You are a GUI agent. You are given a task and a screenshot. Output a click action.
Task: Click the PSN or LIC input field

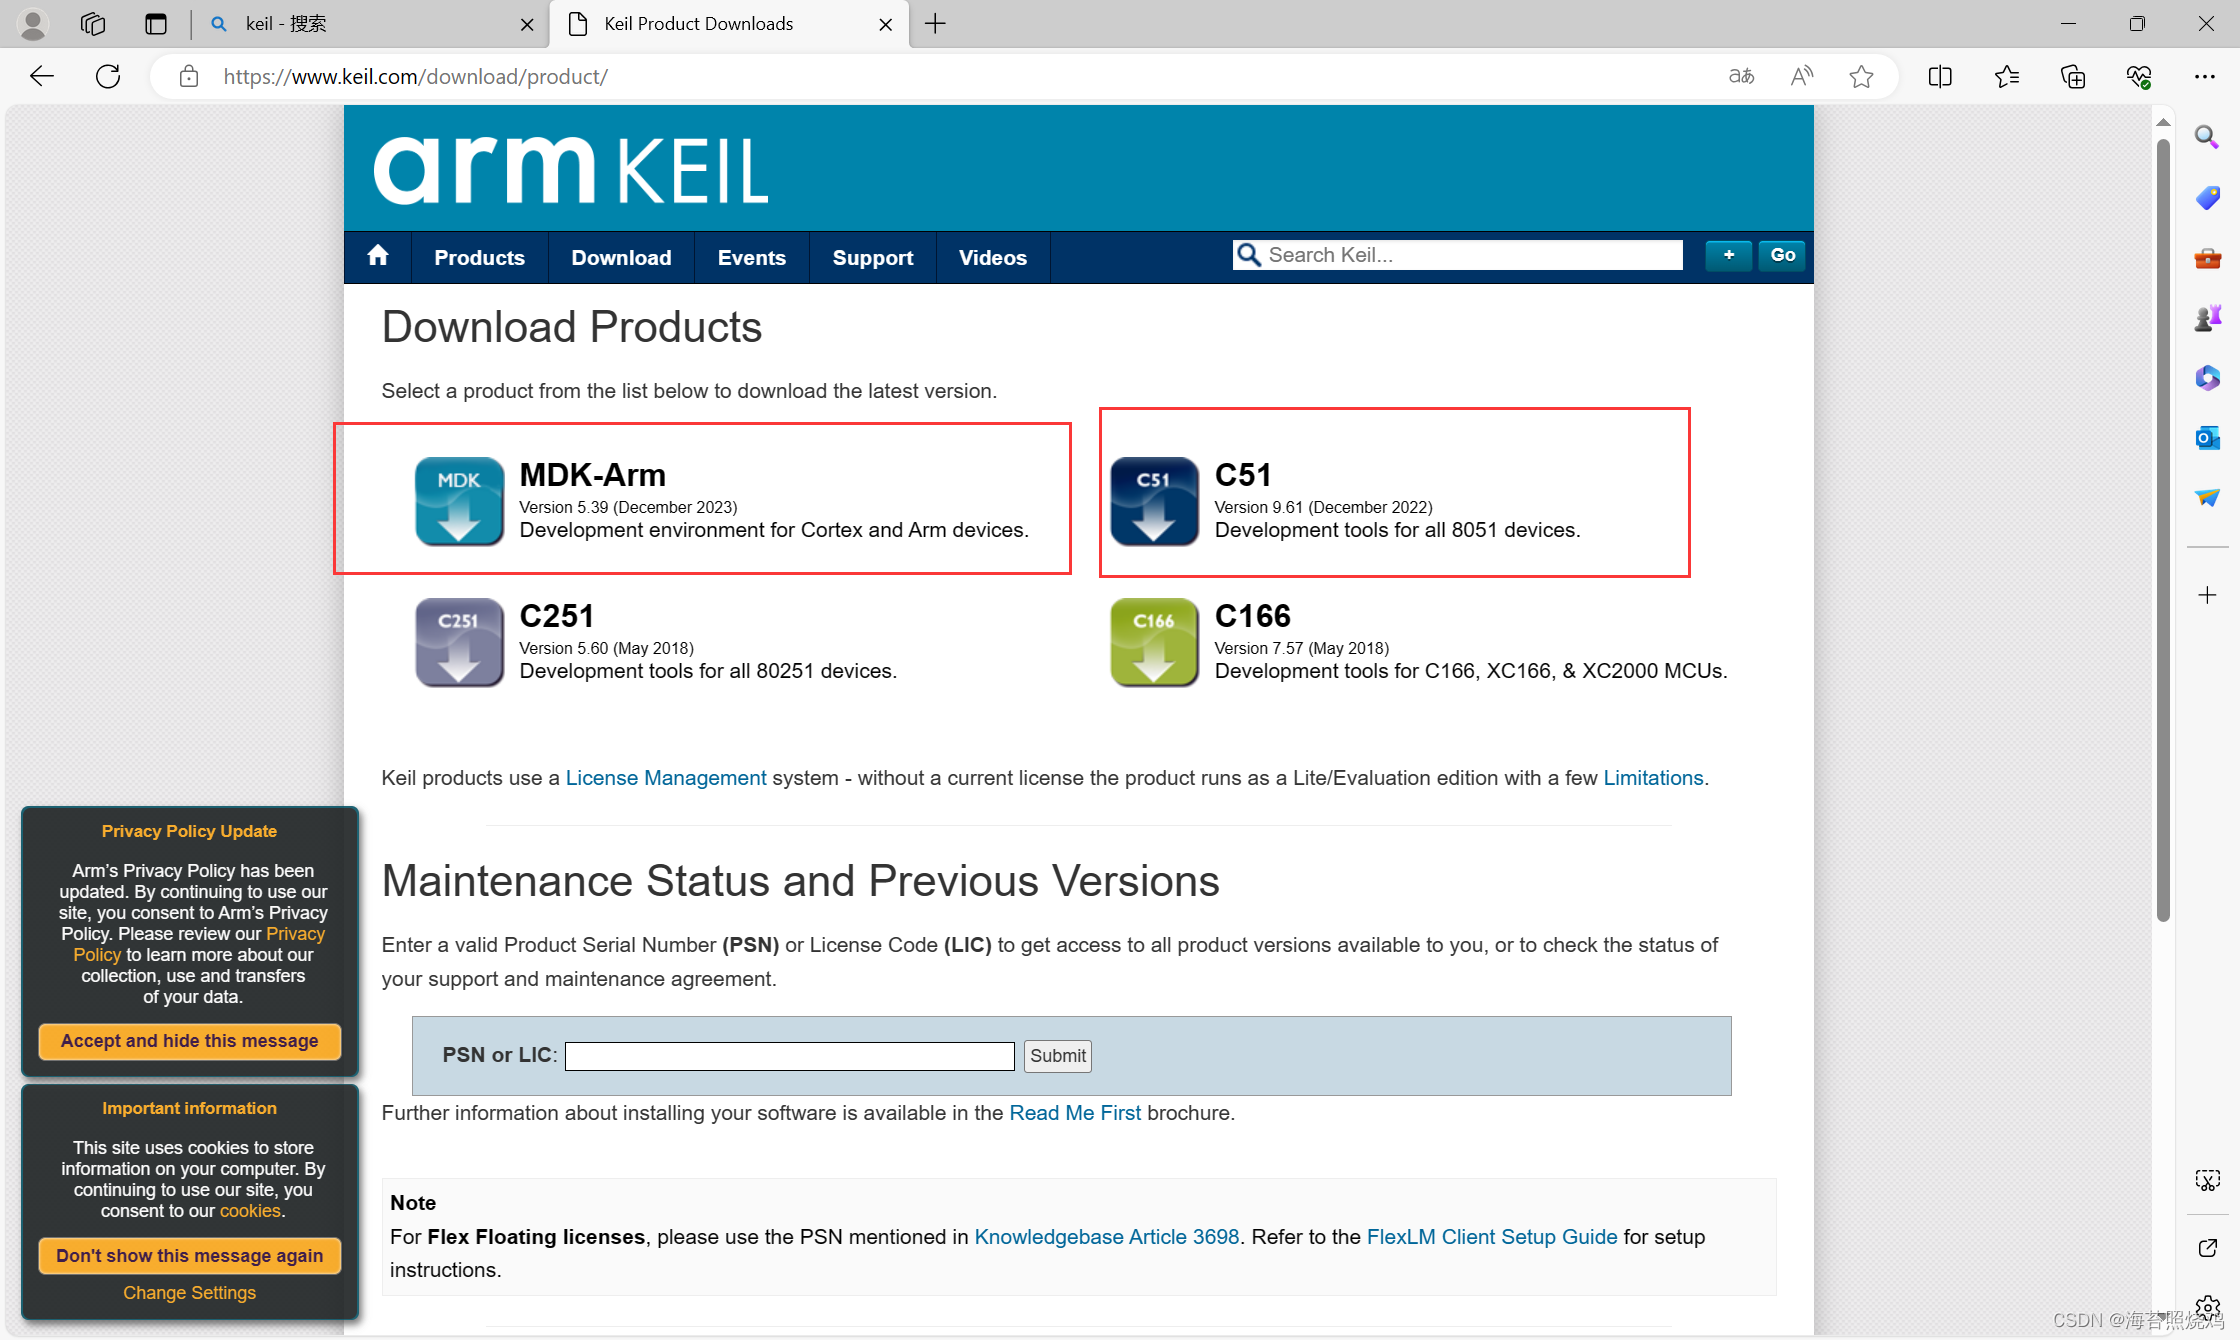tap(789, 1055)
